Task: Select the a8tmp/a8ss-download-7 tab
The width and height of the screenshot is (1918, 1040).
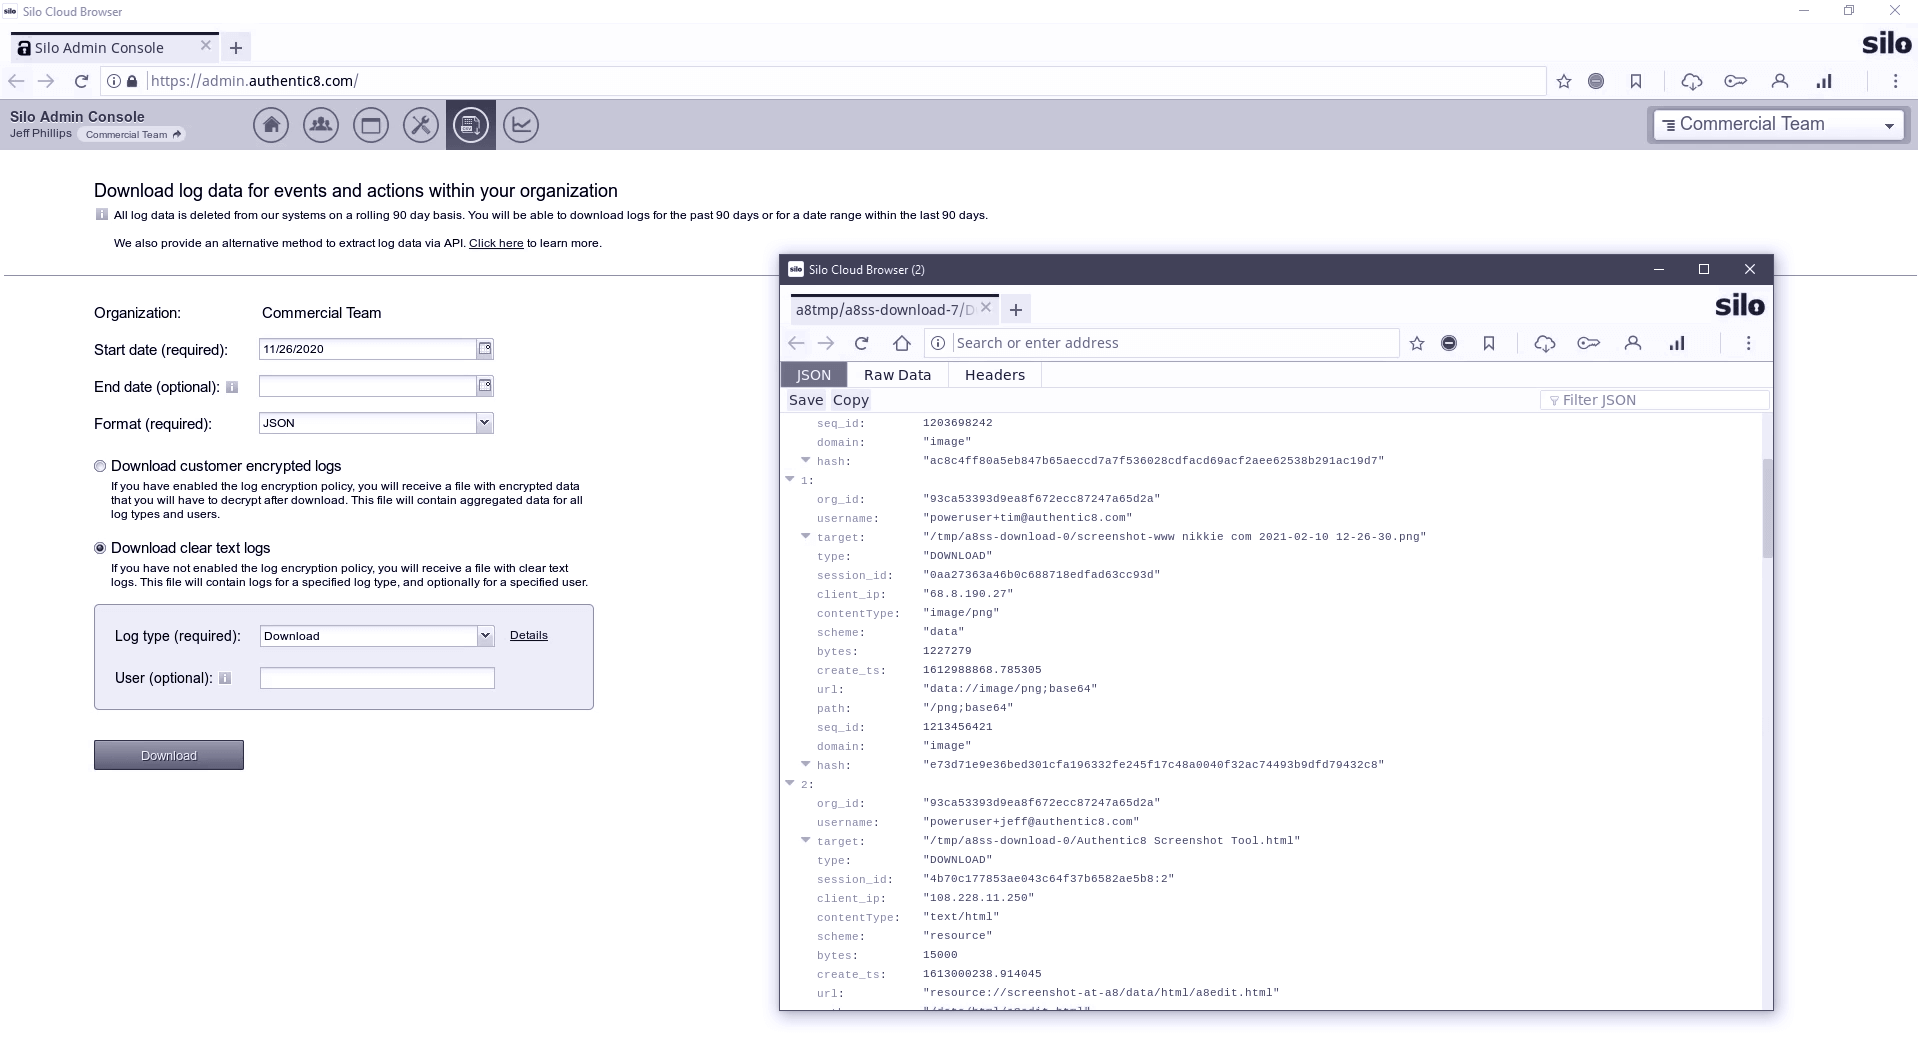Action: 884,310
